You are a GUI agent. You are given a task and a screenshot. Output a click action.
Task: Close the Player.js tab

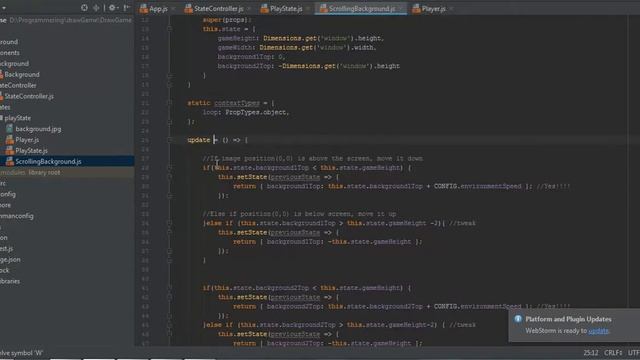click(x=451, y=9)
